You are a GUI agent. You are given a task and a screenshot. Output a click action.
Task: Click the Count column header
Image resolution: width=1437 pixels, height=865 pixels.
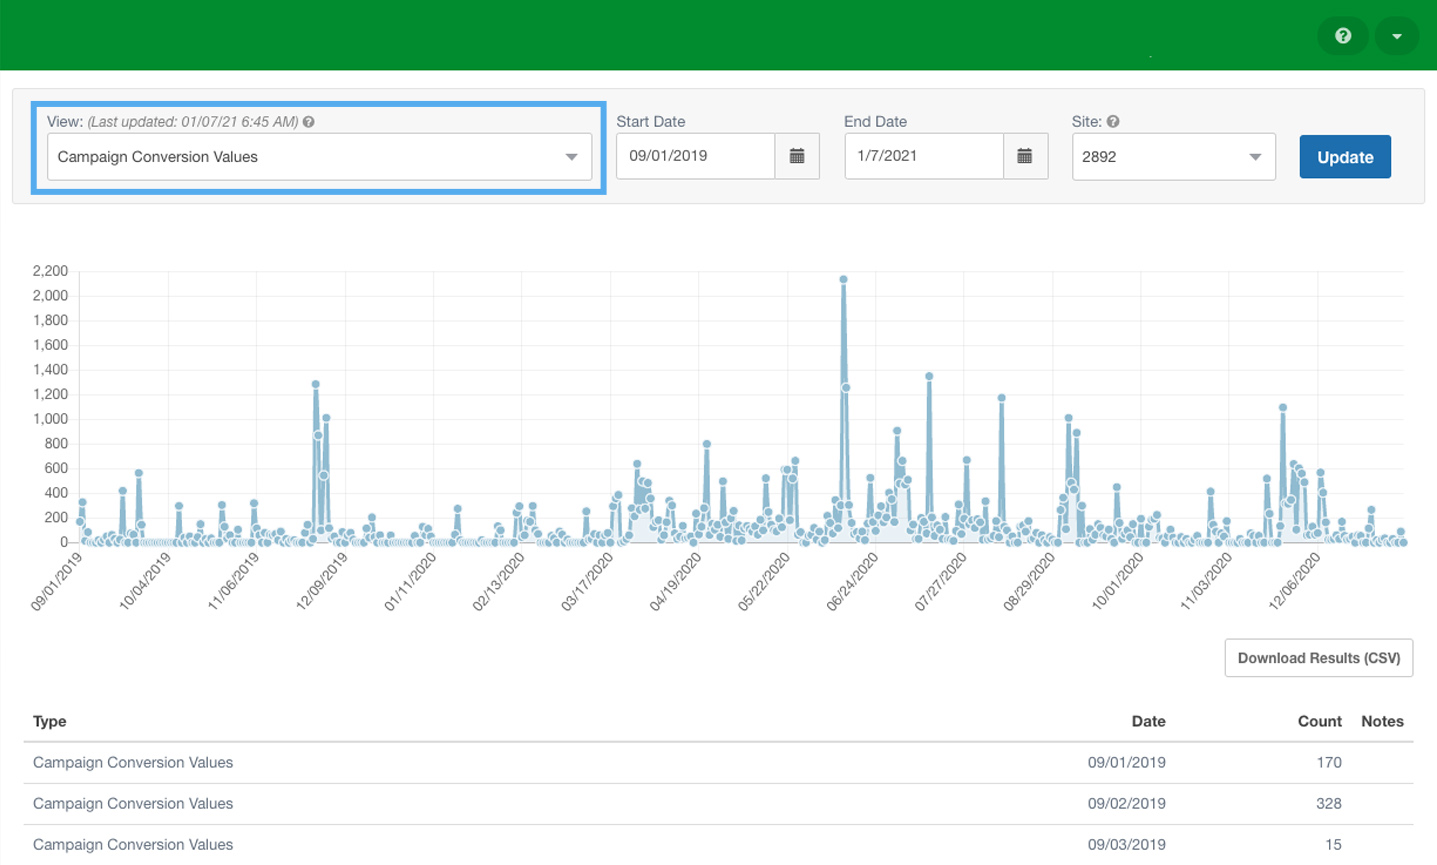[1319, 721]
